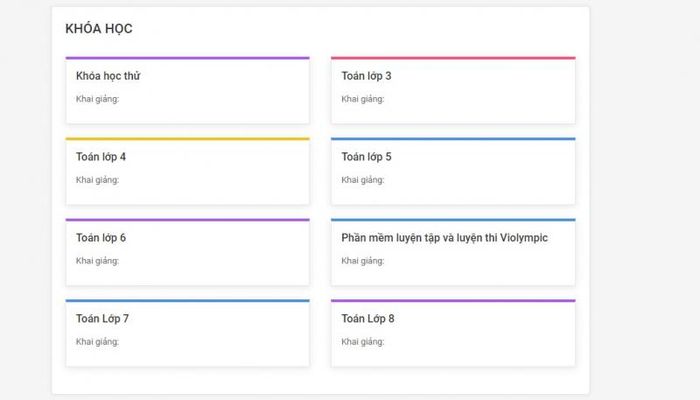Click Khai giảng label in Toán Lớp 8 card
Image resolution: width=700 pixels, height=400 pixels.
363,342
